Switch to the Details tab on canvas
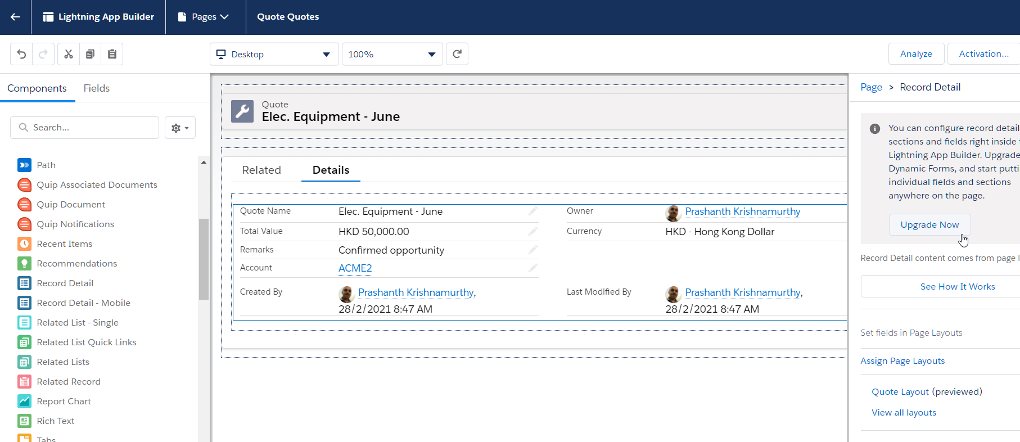The height and width of the screenshot is (442, 1020). coord(330,170)
